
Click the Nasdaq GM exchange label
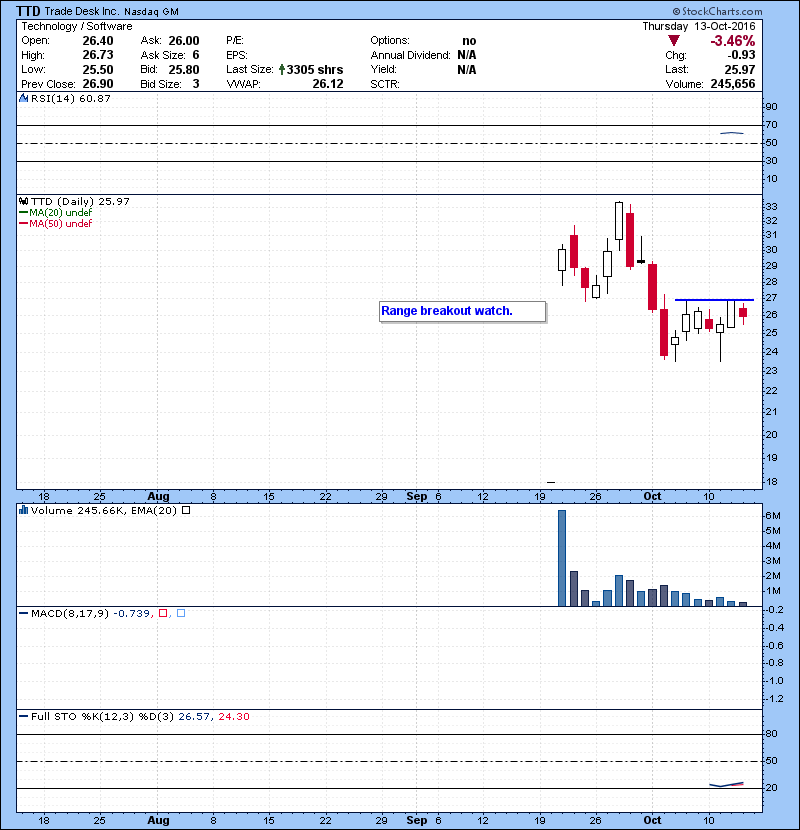coord(151,12)
